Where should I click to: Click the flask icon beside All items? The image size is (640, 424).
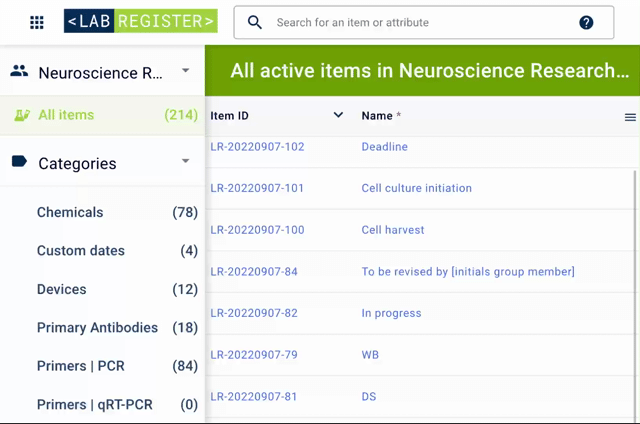click(22, 115)
